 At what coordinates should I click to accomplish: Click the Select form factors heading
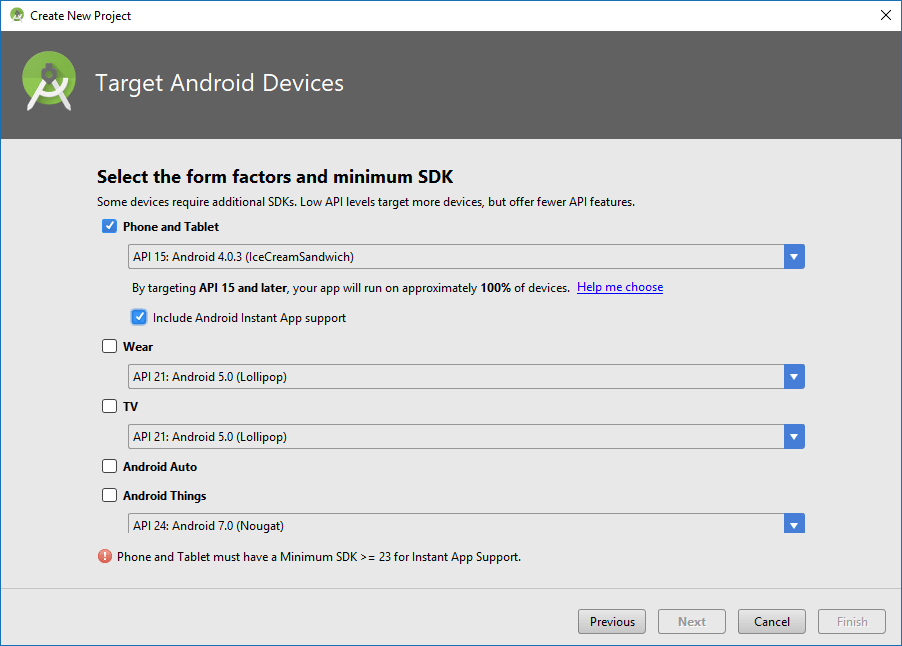(x=275, y=177)
